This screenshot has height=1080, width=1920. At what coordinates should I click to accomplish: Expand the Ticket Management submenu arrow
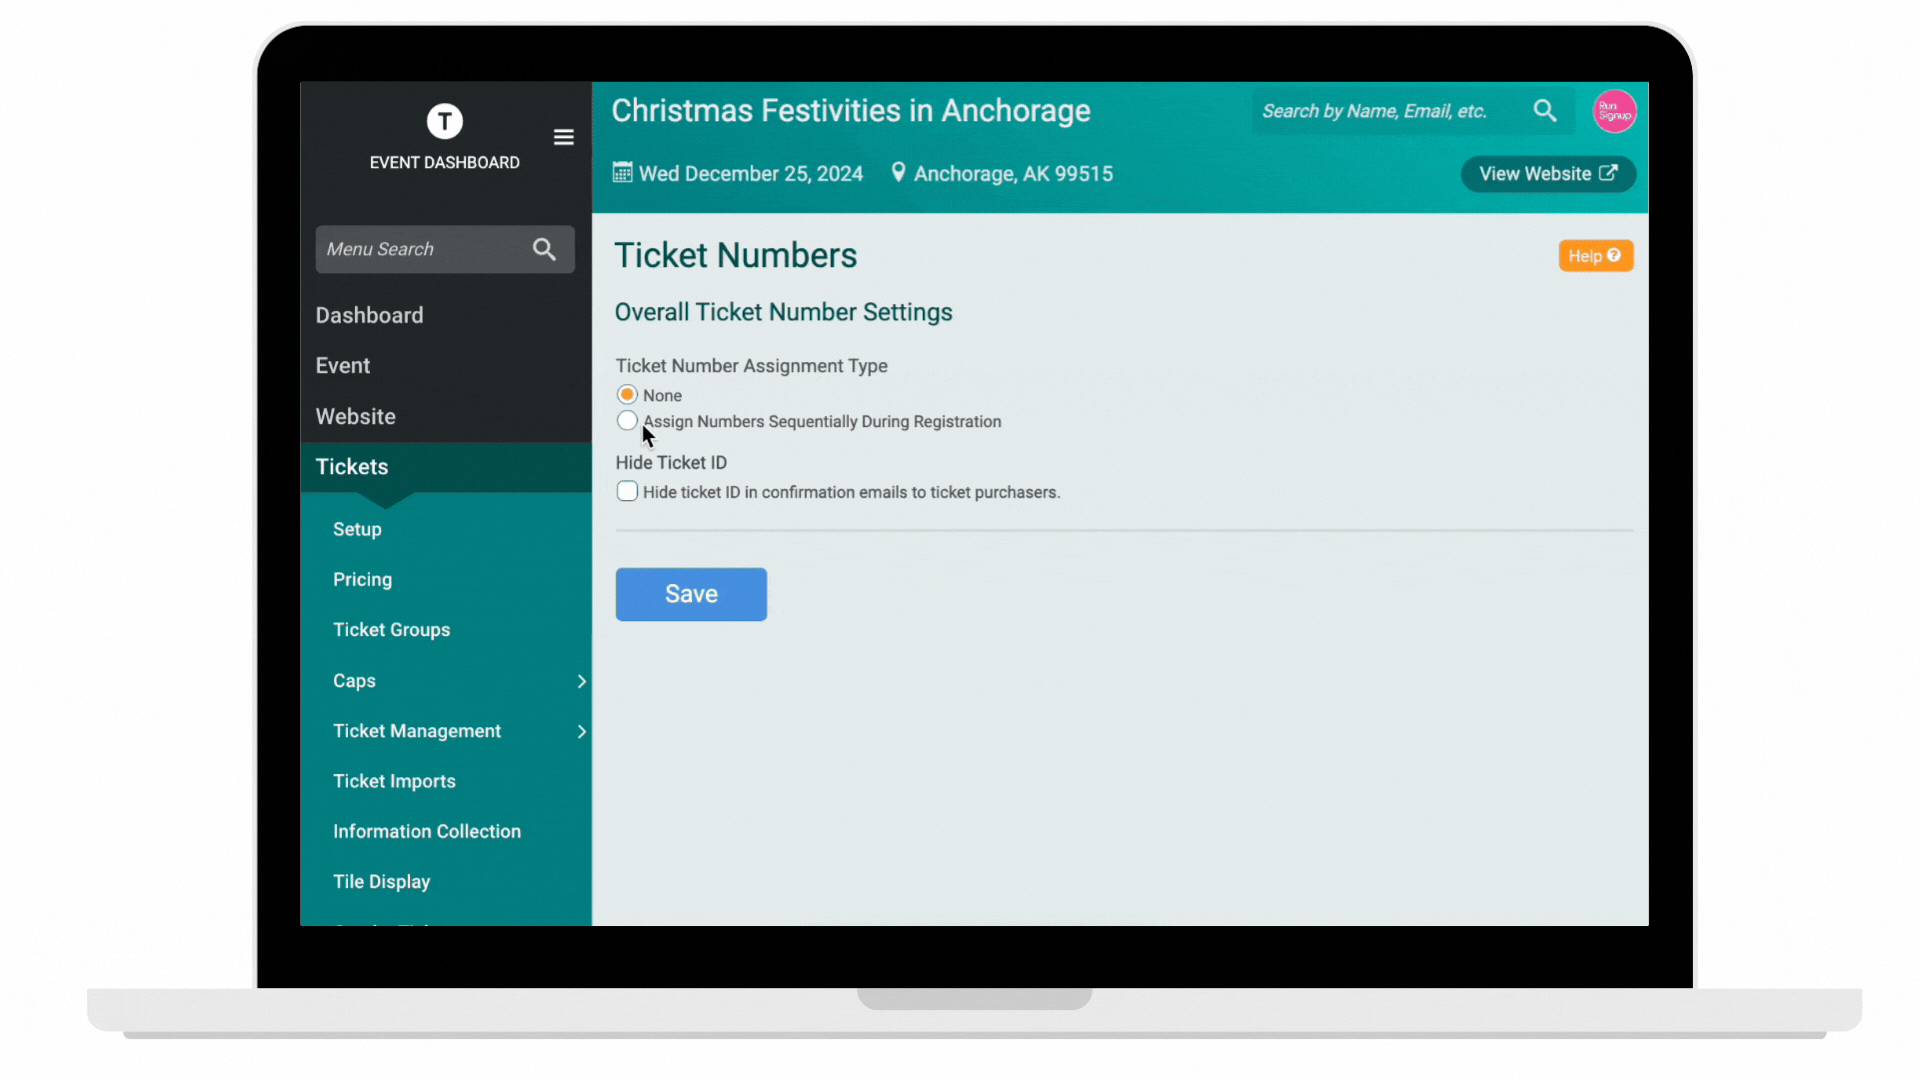click(581, 732)
